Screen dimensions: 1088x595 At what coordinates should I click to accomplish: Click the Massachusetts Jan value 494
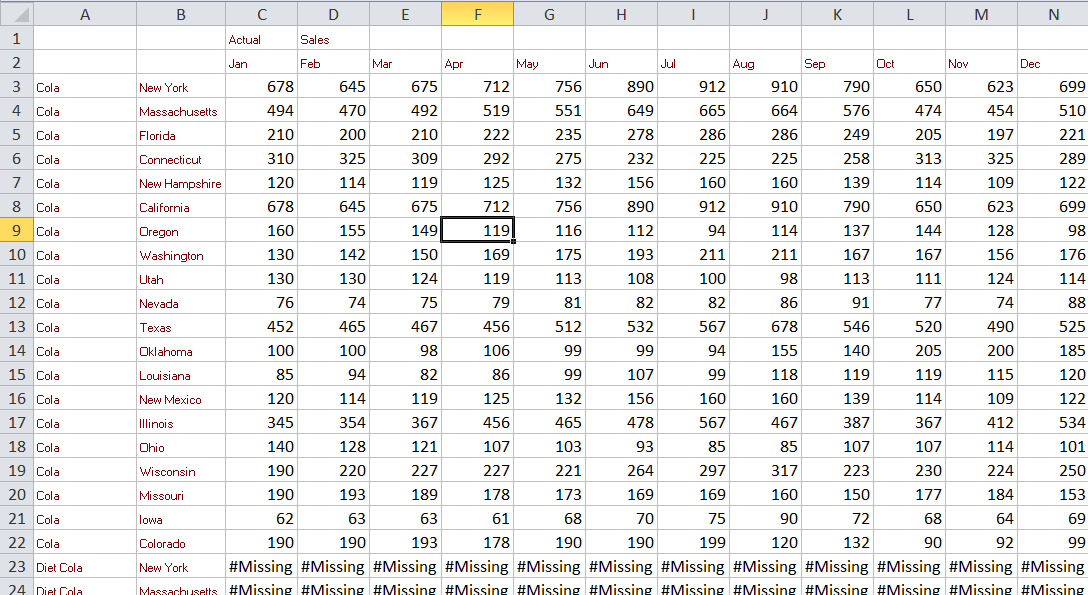(262, 111)
